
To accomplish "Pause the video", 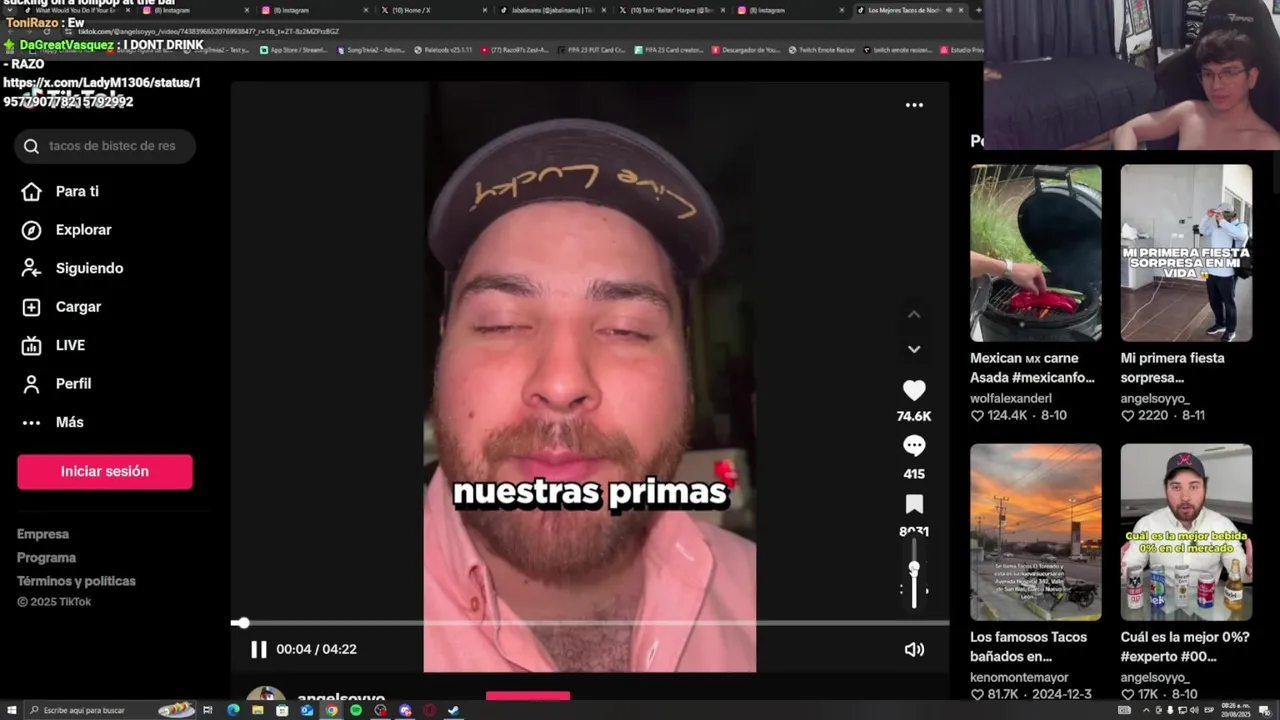I will [259, 649].
